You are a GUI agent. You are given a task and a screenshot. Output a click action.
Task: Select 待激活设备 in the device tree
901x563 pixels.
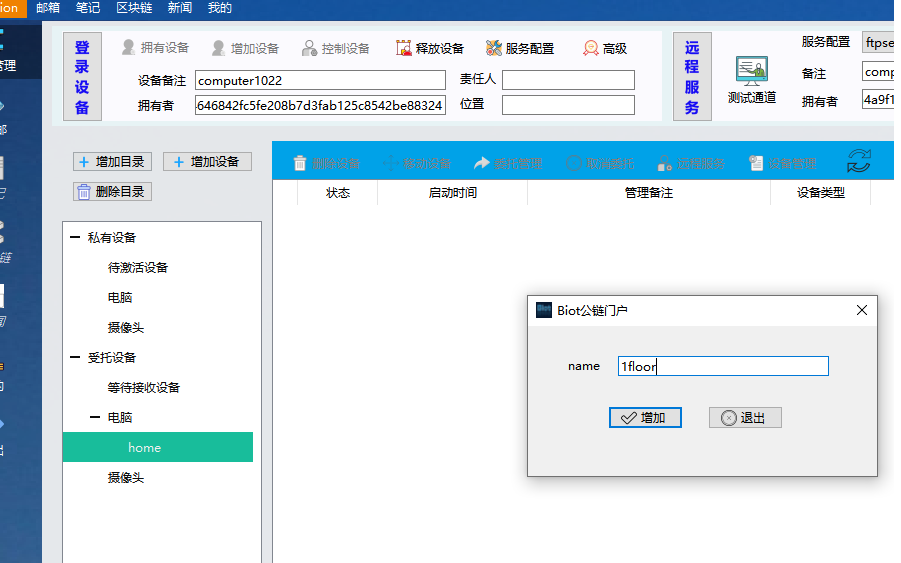click(x=138, y=268)
